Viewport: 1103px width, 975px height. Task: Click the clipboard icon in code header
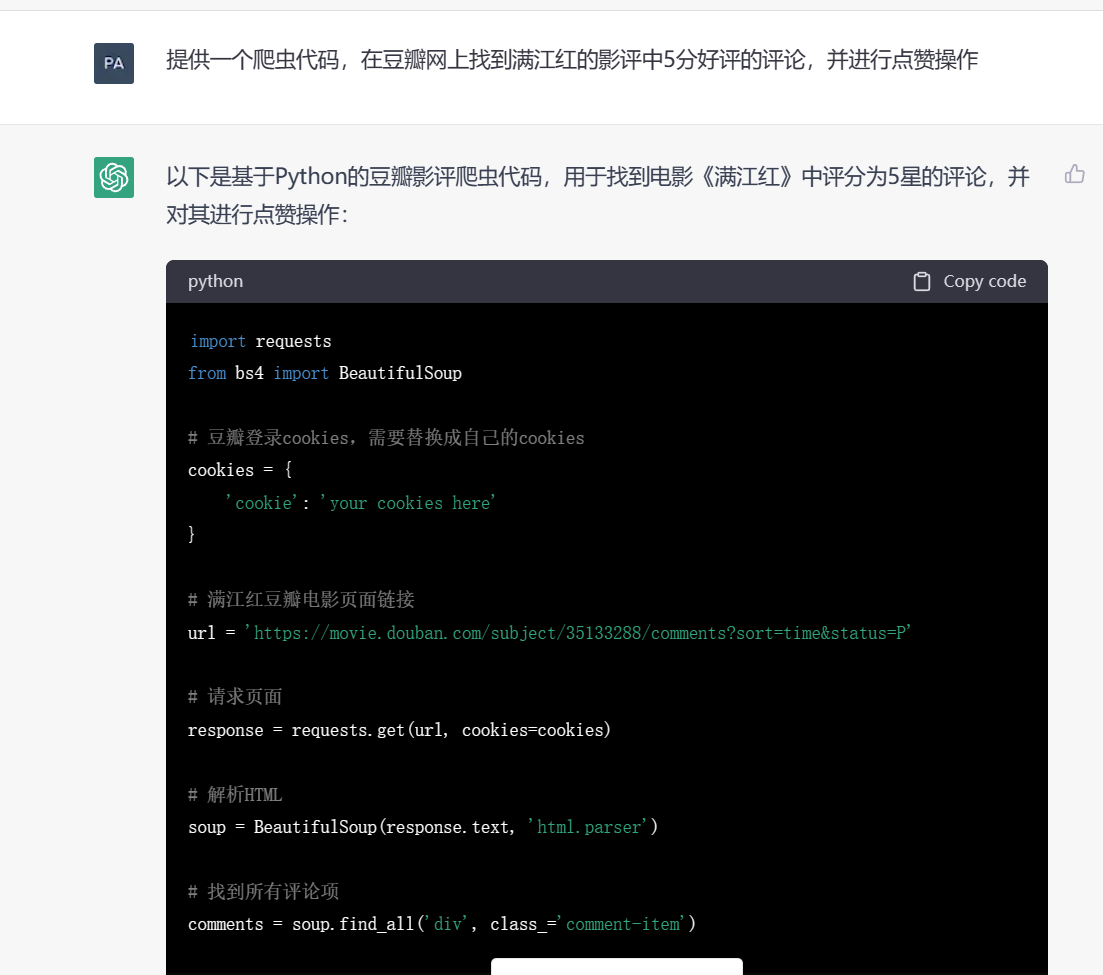pyautogui.click(x=922, y=282)
